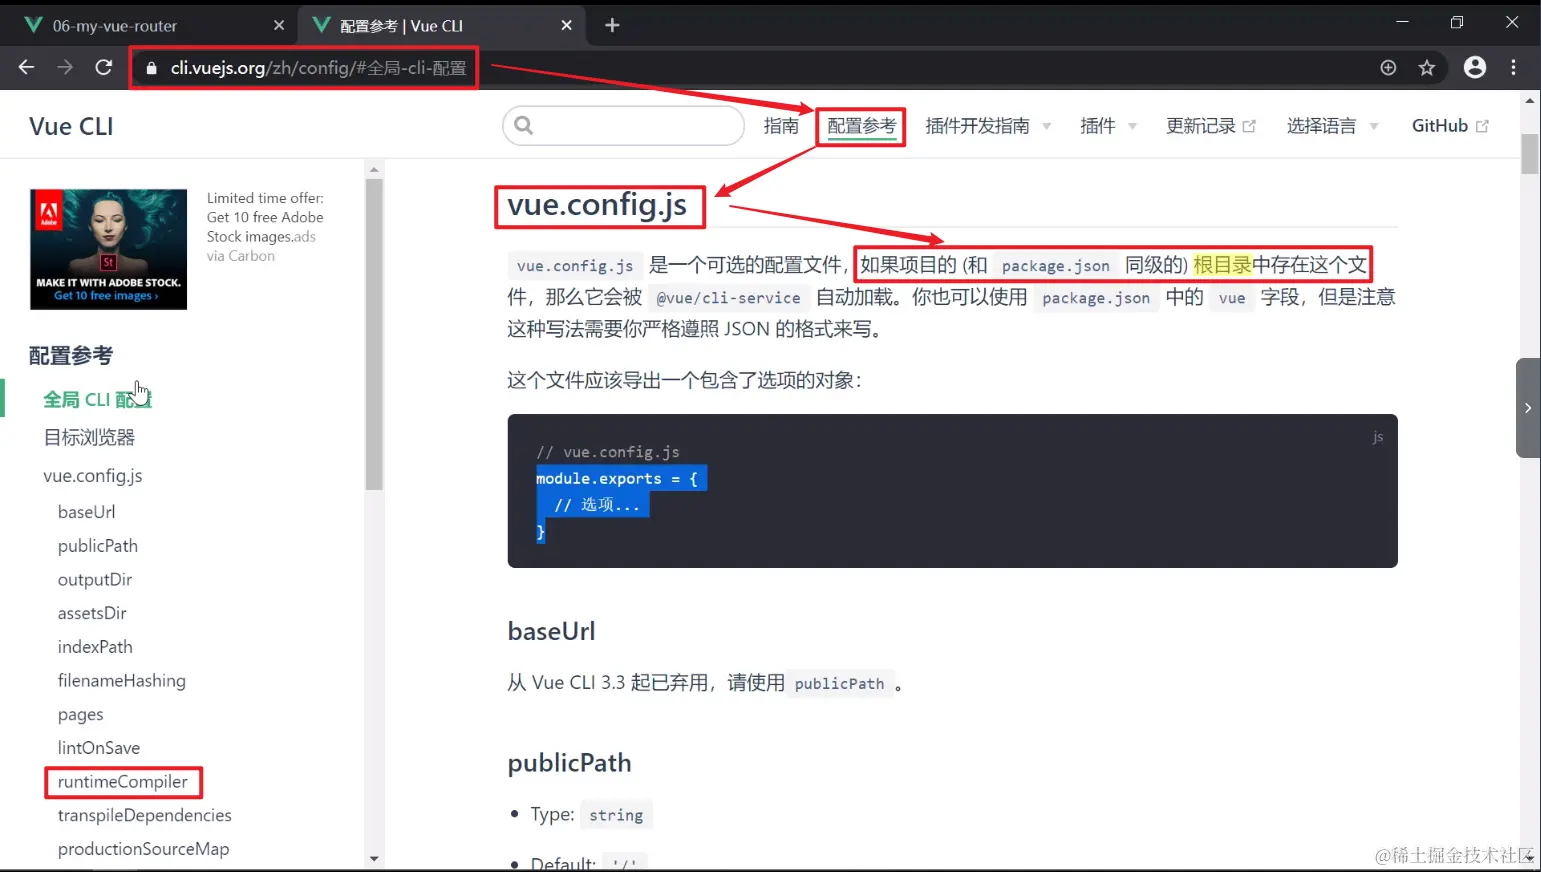Click the install/add circle icon in address bar
1541x872 pixels.
coord(1388,67)
